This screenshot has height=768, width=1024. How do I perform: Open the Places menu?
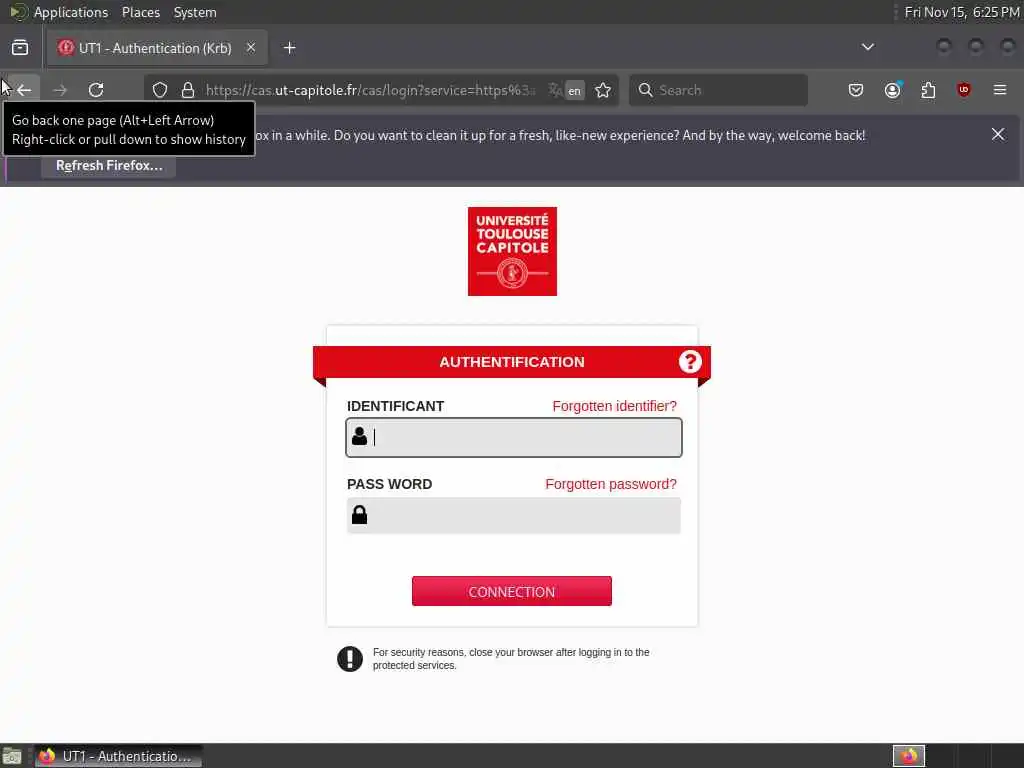tap(140, 12)
